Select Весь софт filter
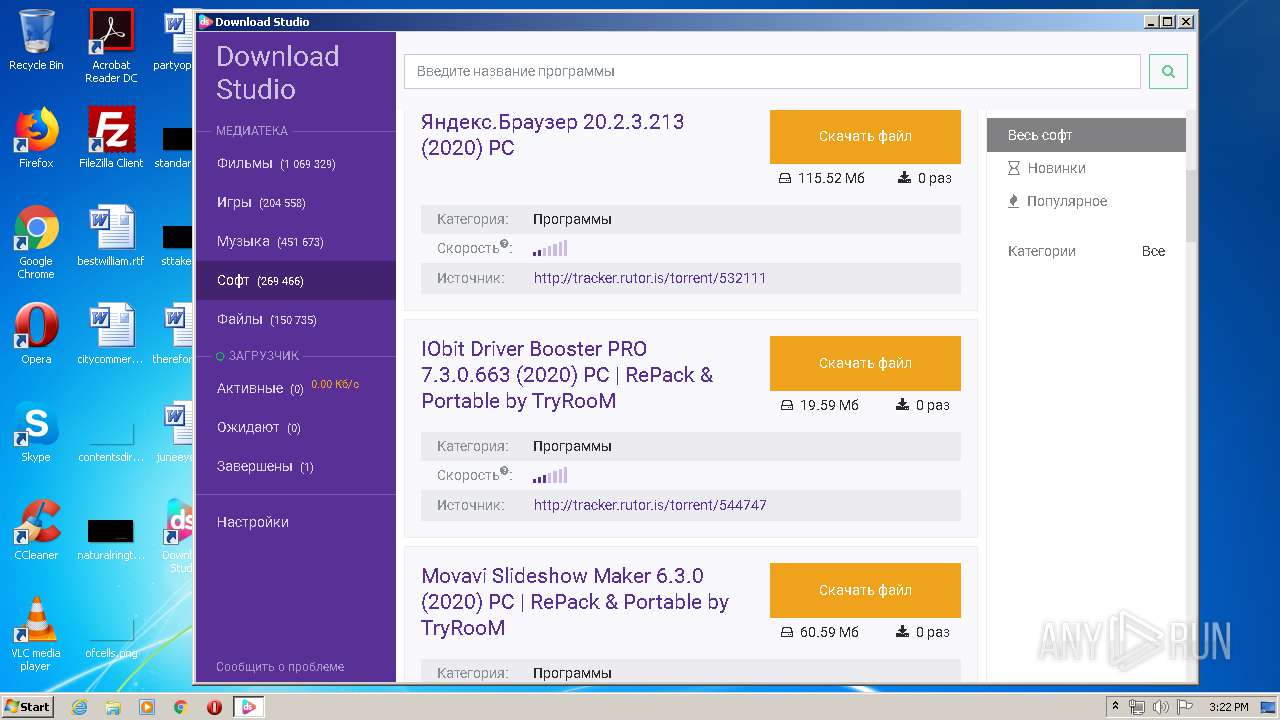 pyautogui.click(x=1086, y=135)
